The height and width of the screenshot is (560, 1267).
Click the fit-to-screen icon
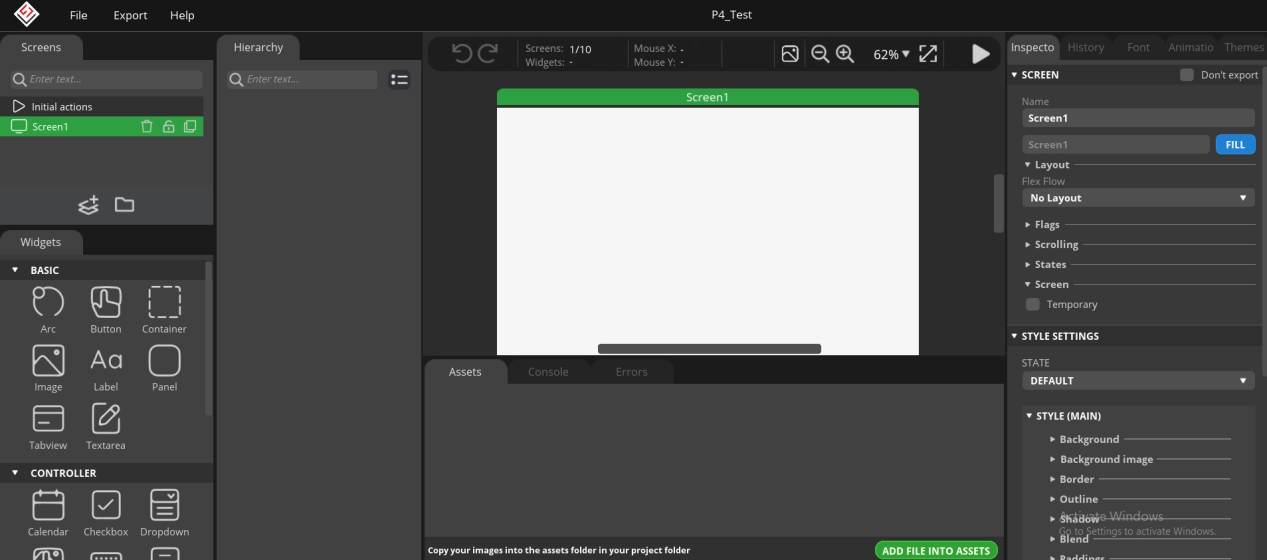point(928,54)
